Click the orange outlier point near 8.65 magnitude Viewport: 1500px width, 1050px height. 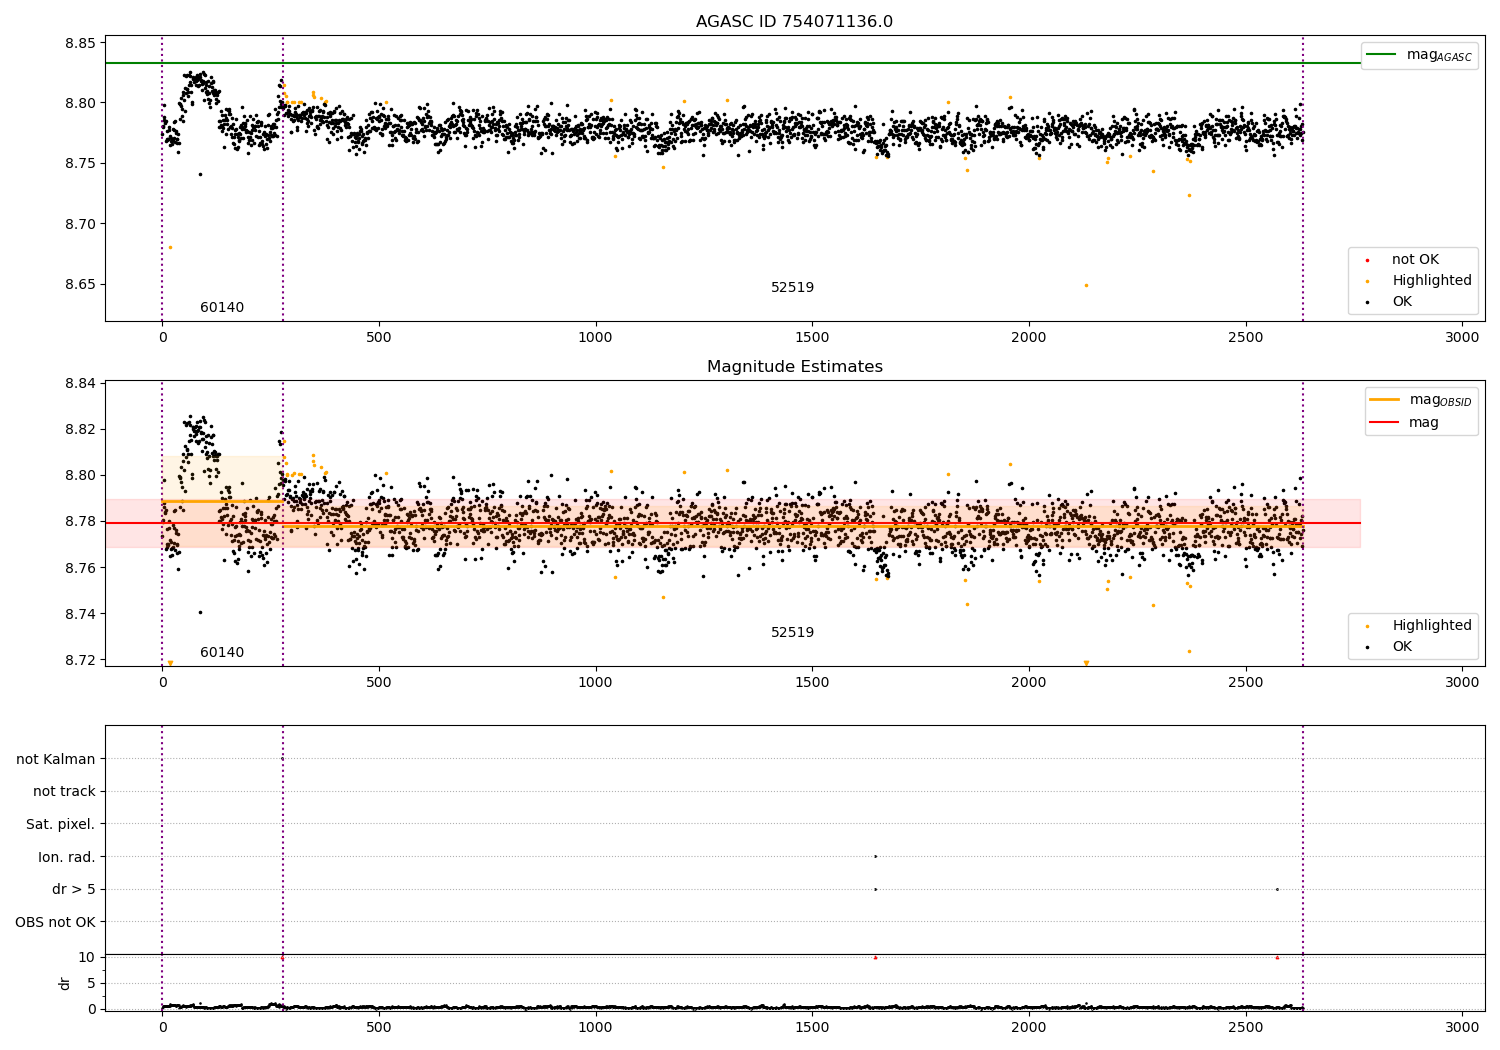click(x=1086, y=285)
